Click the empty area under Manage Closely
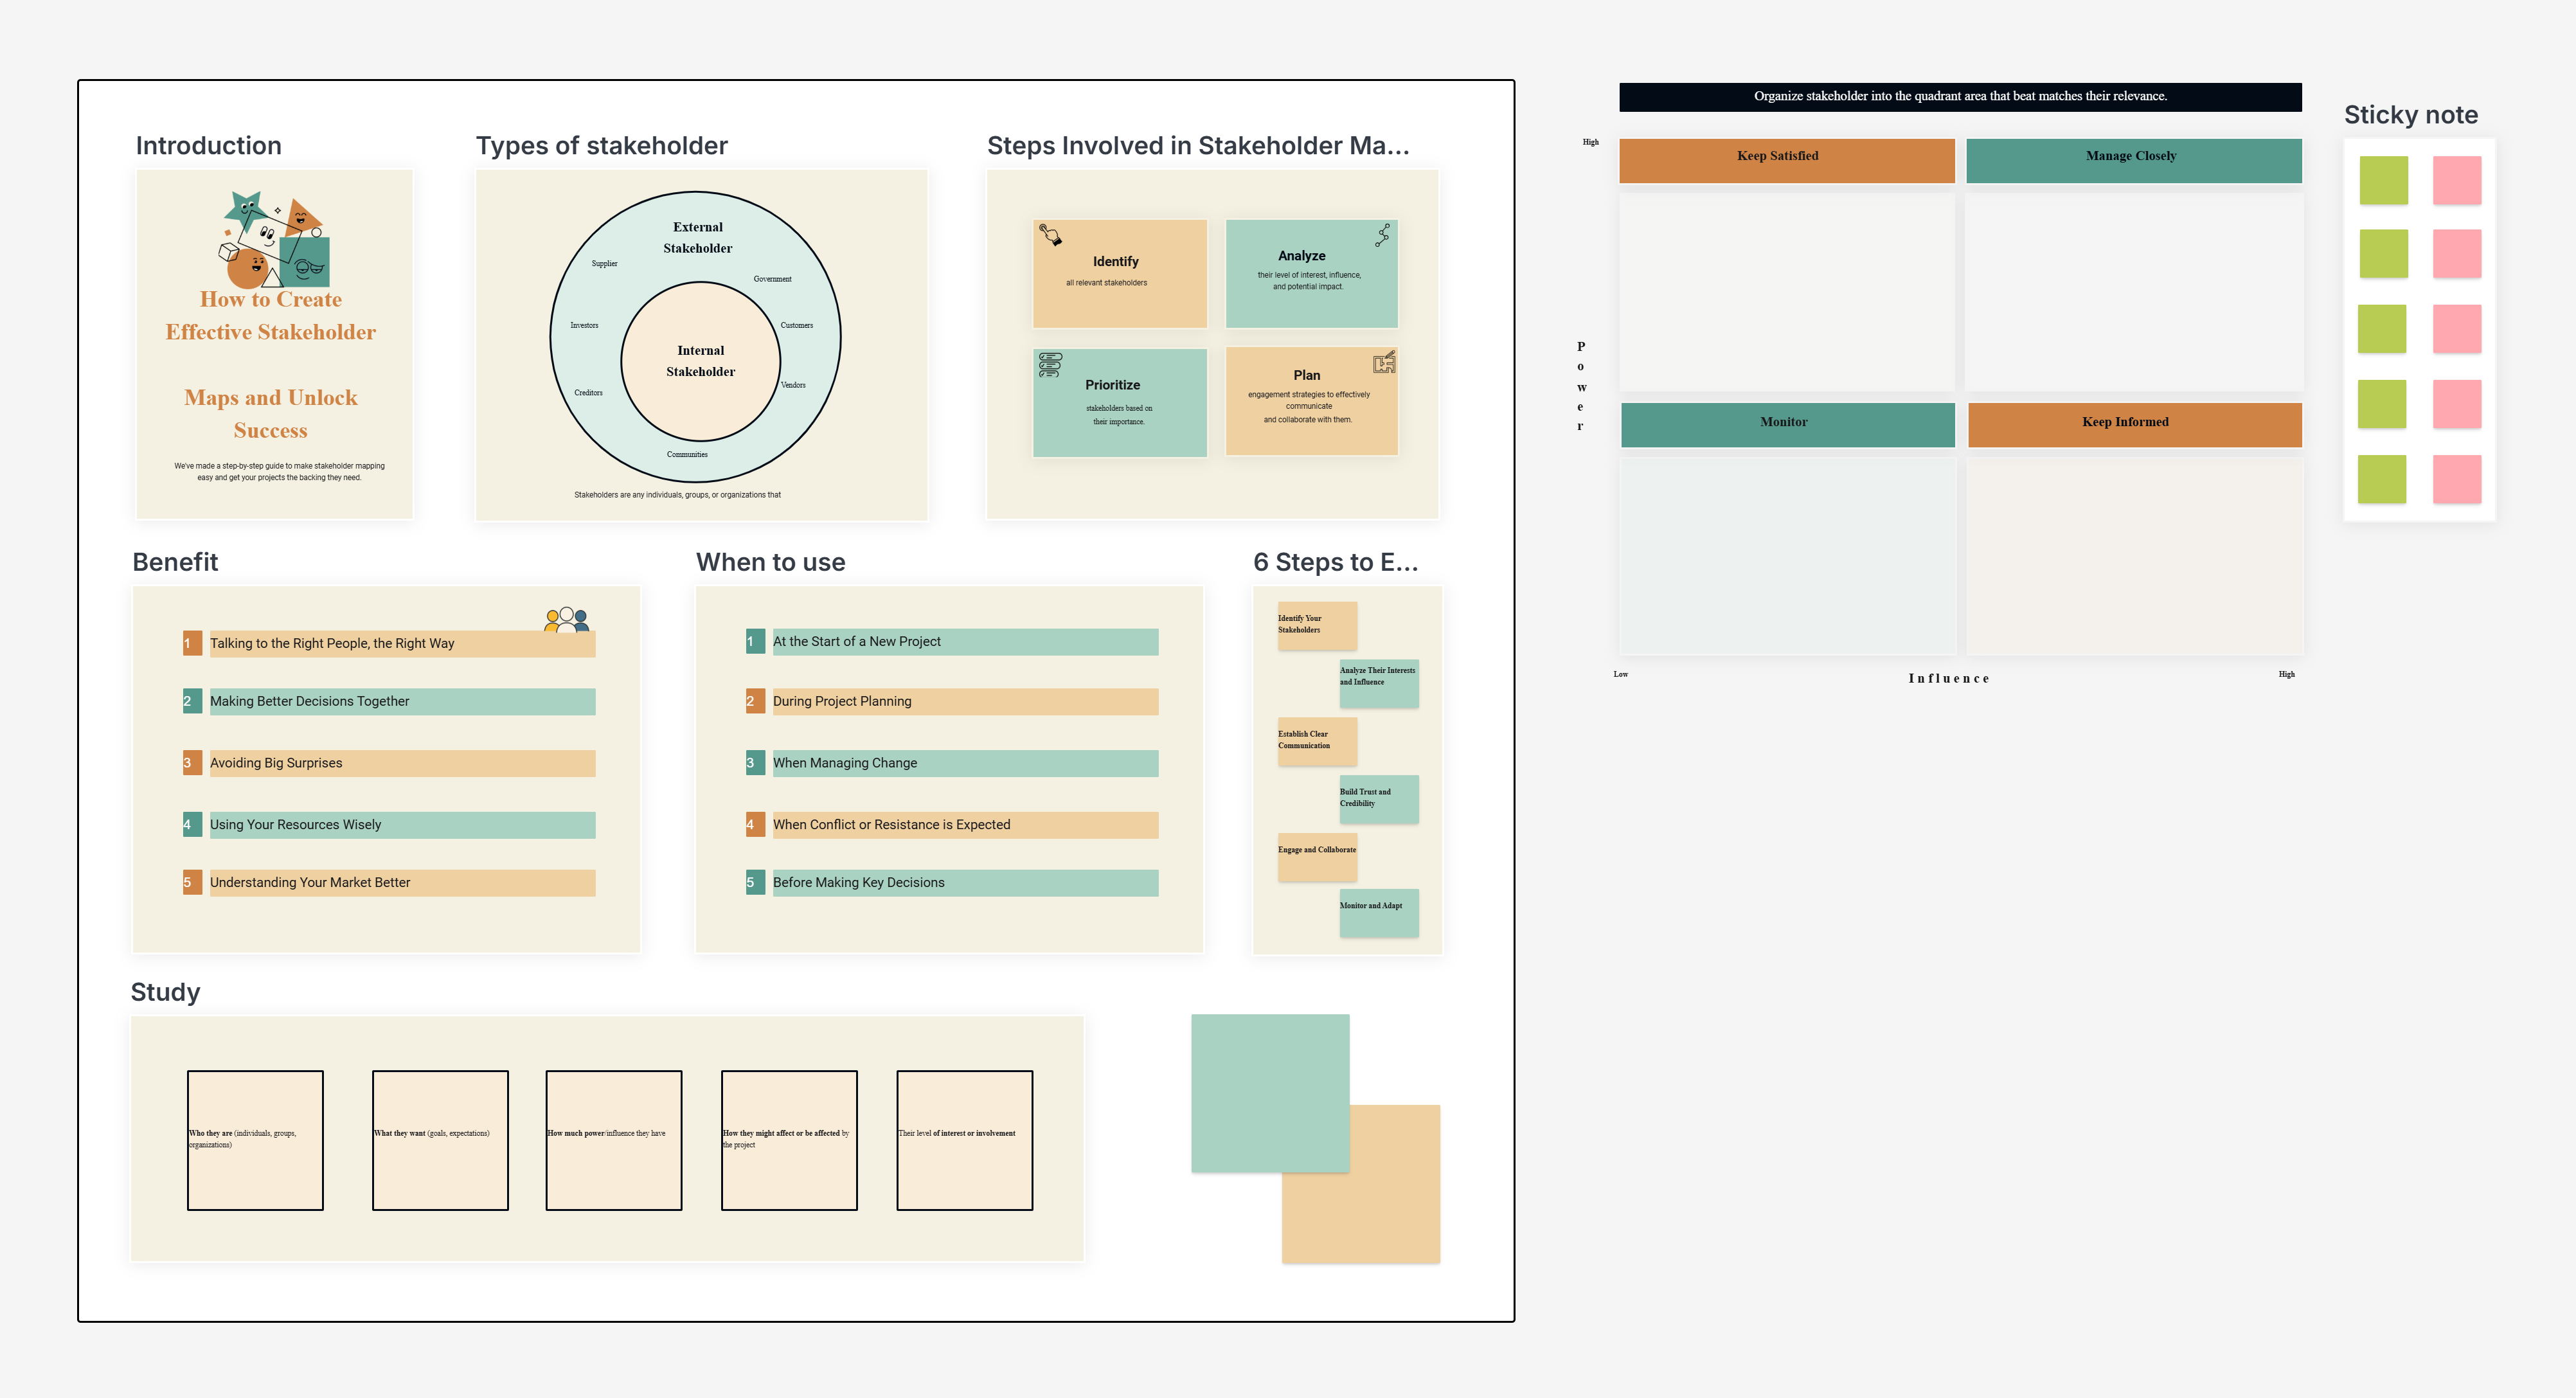The image size is (2576, 1398). [x=2134, y=292]
